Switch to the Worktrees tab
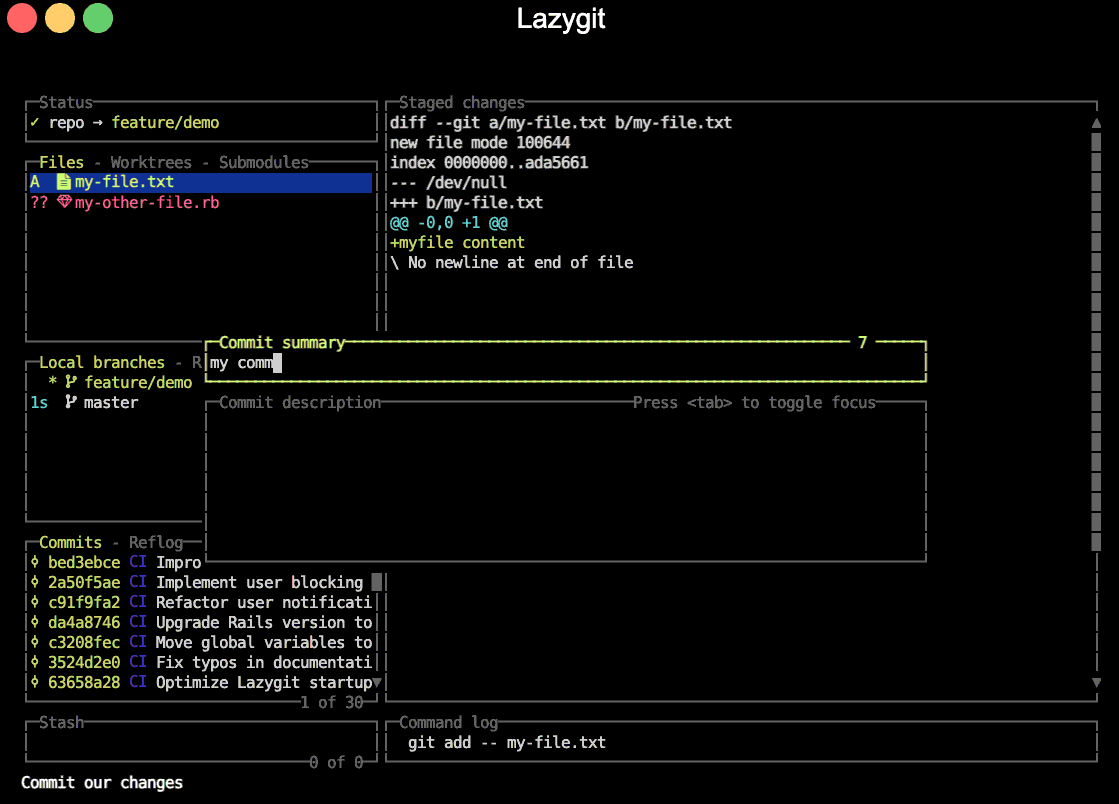The image size is (1119, 804). (151, 162)
